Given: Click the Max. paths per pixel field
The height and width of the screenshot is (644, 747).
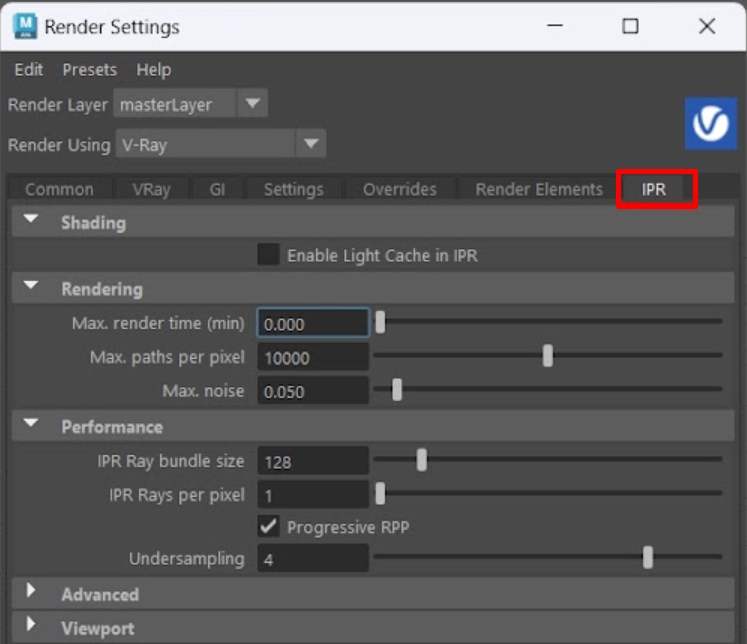Looking at the screenshot, I should 313,357.
